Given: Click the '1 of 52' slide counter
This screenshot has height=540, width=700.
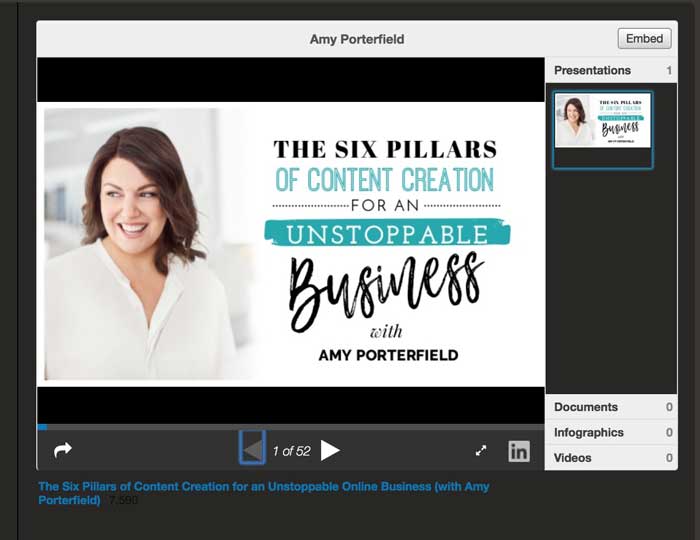Looking at the screenshot, I should (x=292, y=451).
